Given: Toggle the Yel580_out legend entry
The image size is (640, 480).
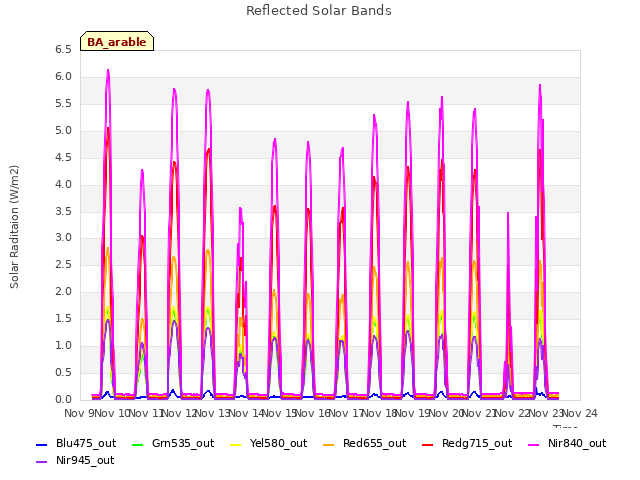Looking at the screenshot, I should tap(269, 444).
